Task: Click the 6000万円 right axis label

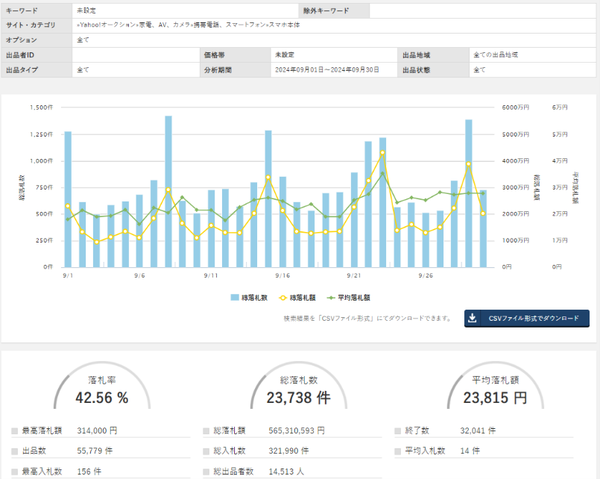Action: (x=515, y=108)
